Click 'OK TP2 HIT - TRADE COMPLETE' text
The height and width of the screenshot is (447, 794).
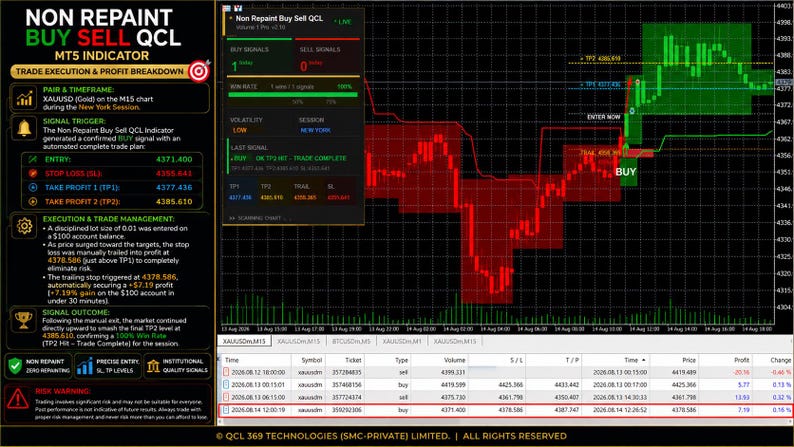301,158
